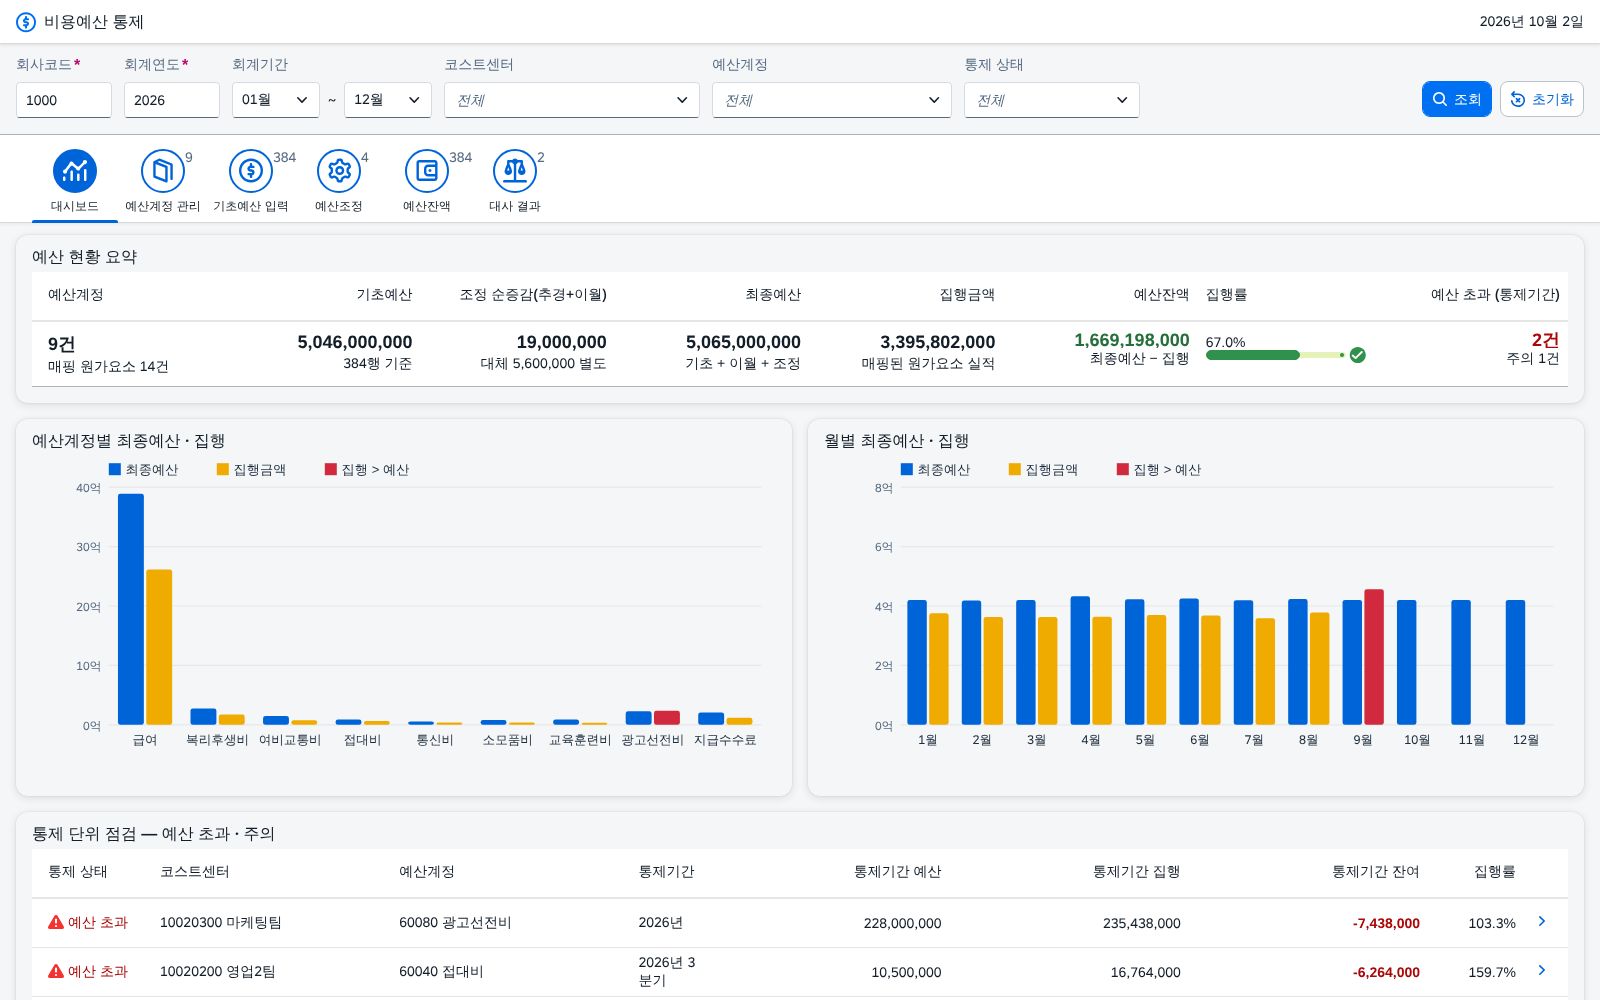Screen dimensions: 1600x1000
Task: Toggle 집행 > 예산 legend in account chart
Action: (x=367, y=469)
